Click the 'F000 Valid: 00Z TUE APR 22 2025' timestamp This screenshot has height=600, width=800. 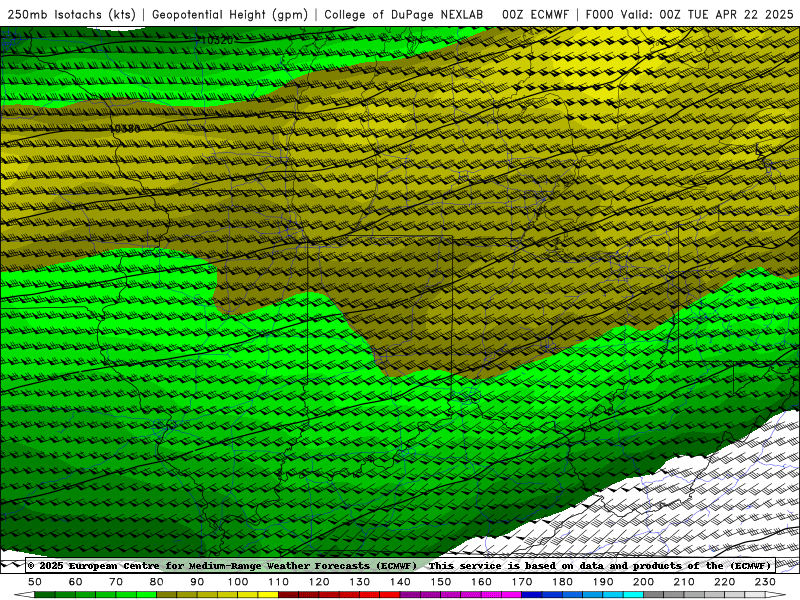point(689,14)
